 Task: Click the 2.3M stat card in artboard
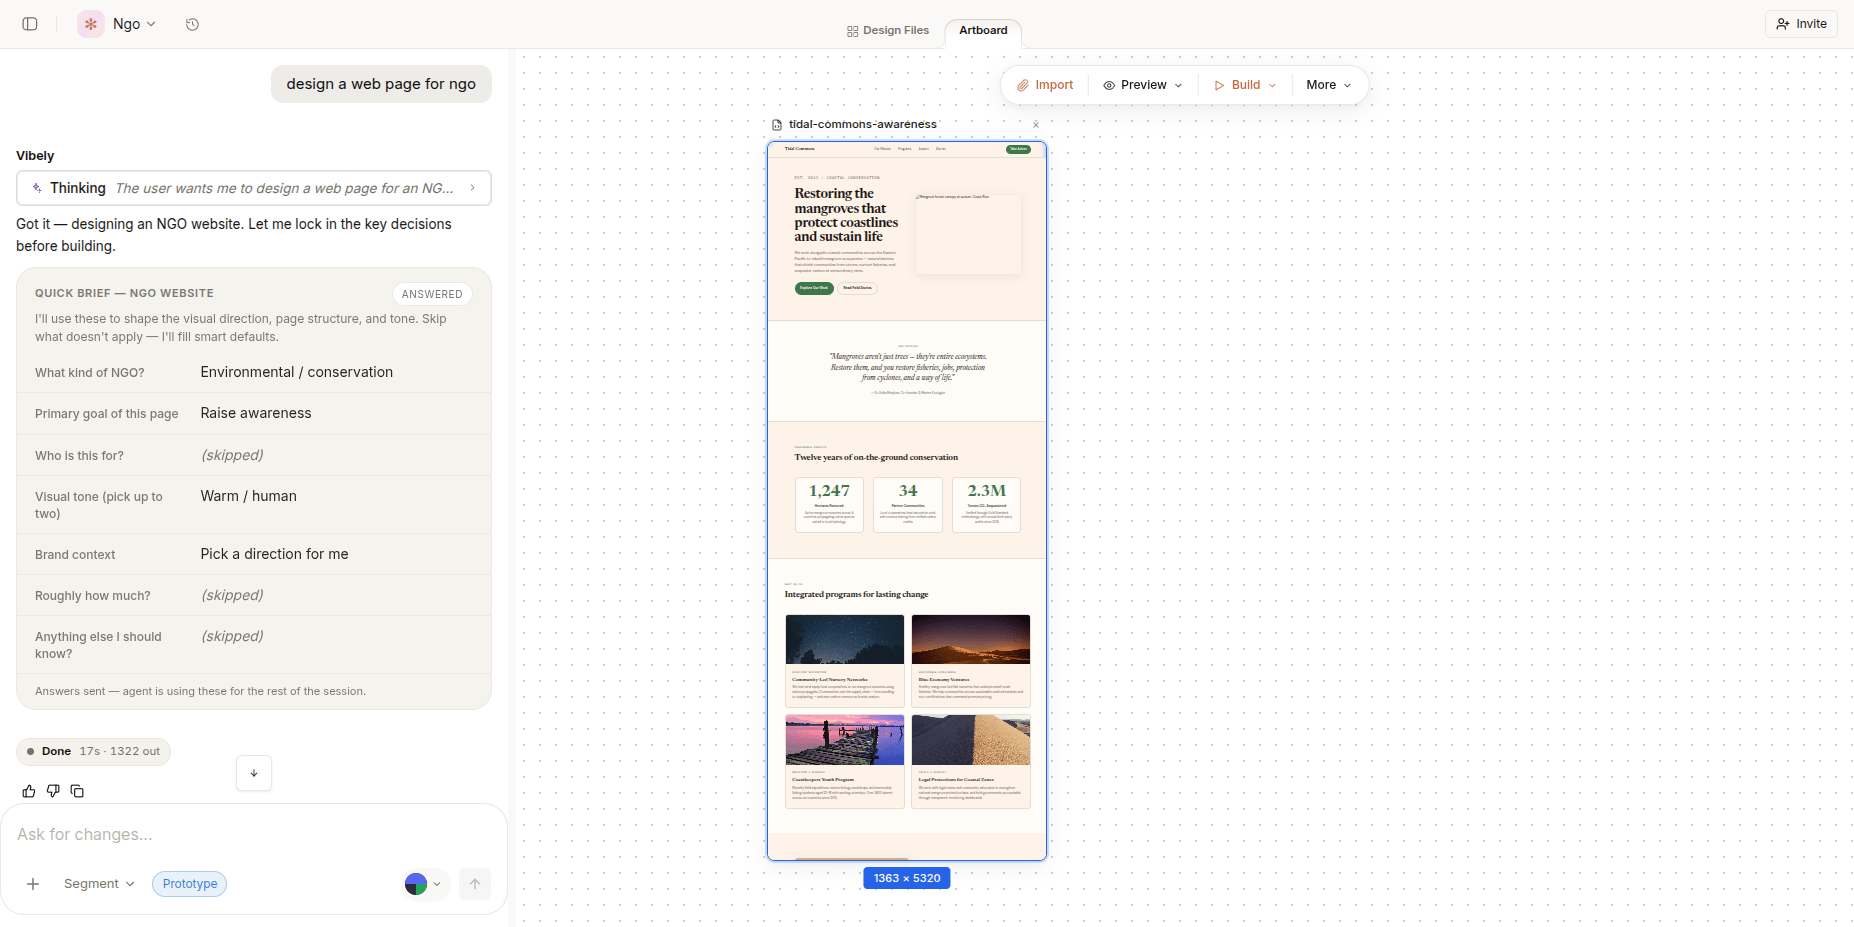pyautogui.click(x=987, y=505)
